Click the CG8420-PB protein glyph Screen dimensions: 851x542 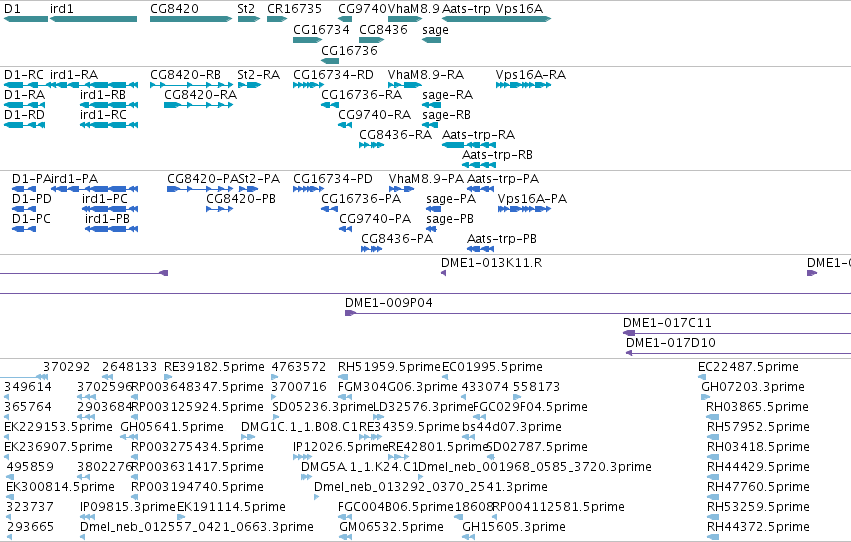[220, 209]
